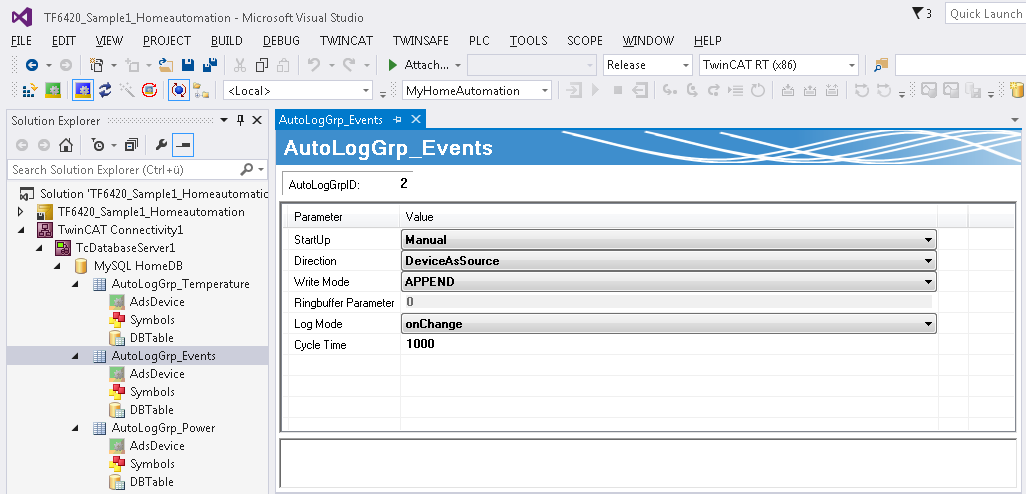Collapse the TcDatabaseServer1 tree node

tap(39, 248)
